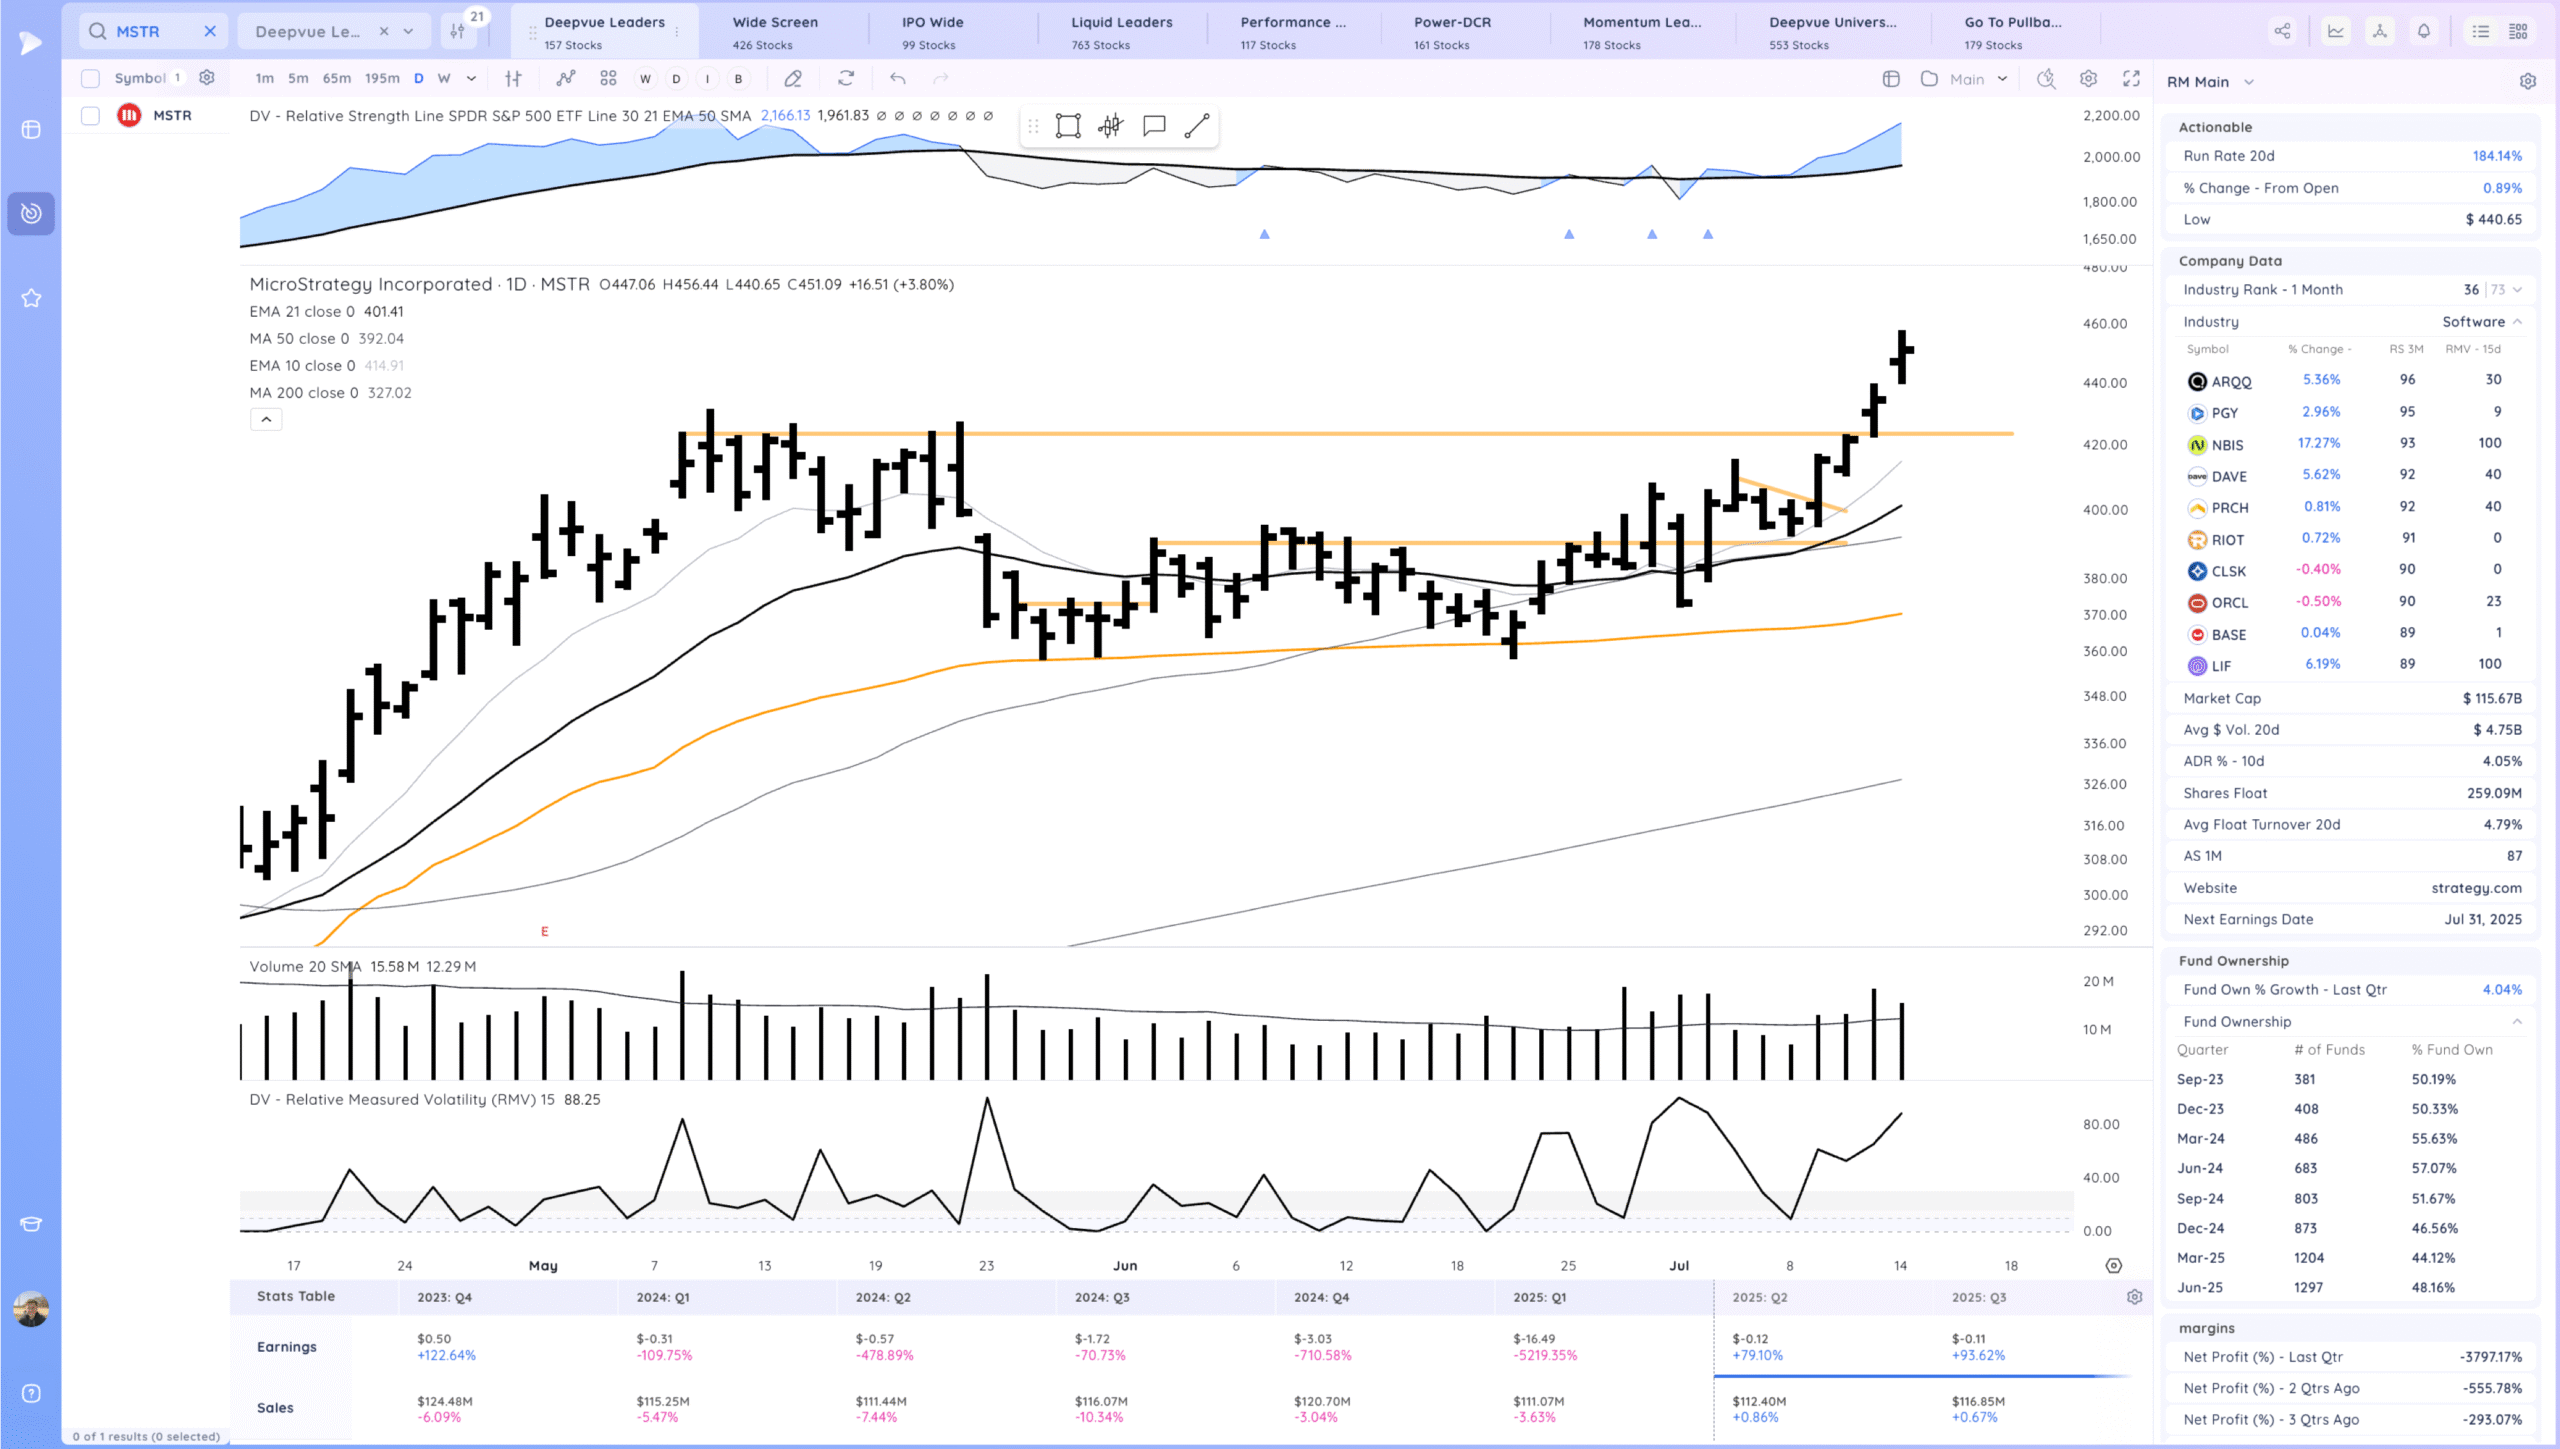Open the Momentum Leaders tab
Screen dimensions: 2560x1449
(1641, 31)
